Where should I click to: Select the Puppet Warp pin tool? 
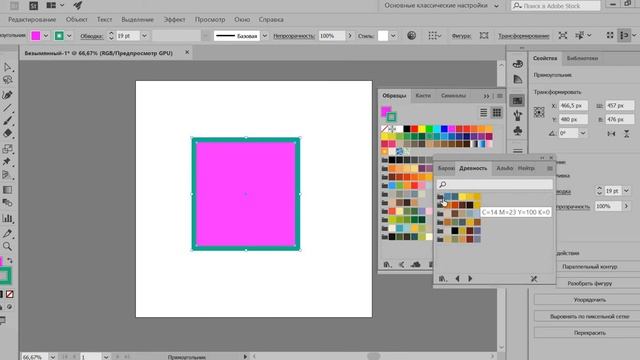[x=7, y=162]
